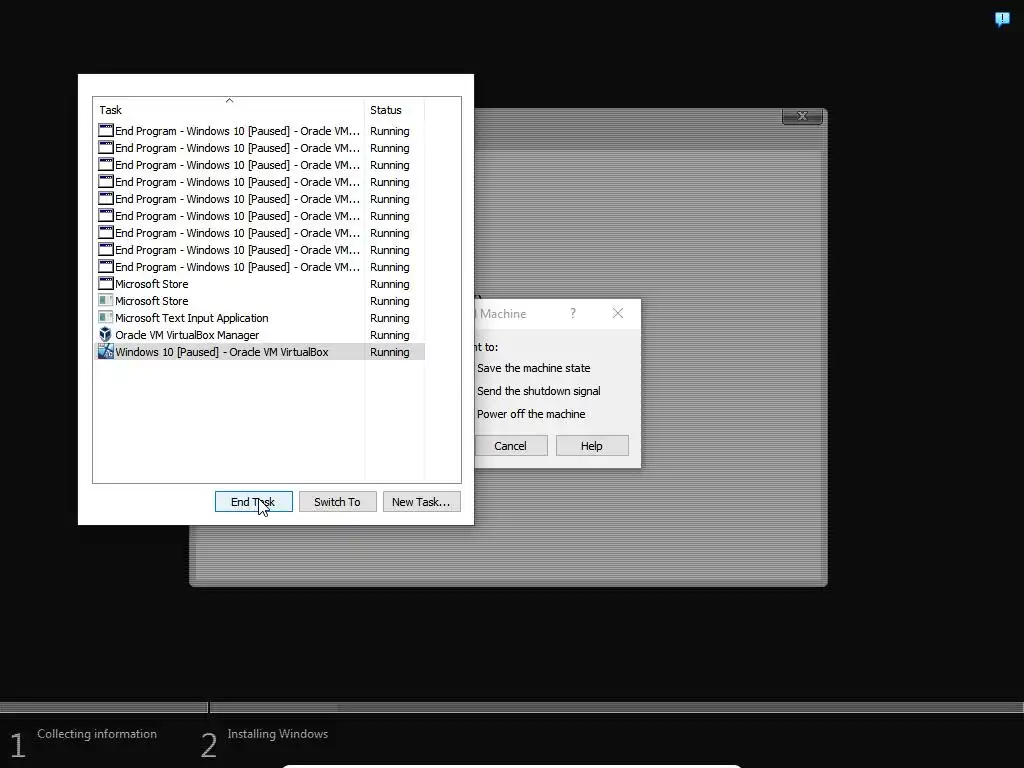
Task: Click the question mark help icon in the Machine dialog
Action: (573, 313)
